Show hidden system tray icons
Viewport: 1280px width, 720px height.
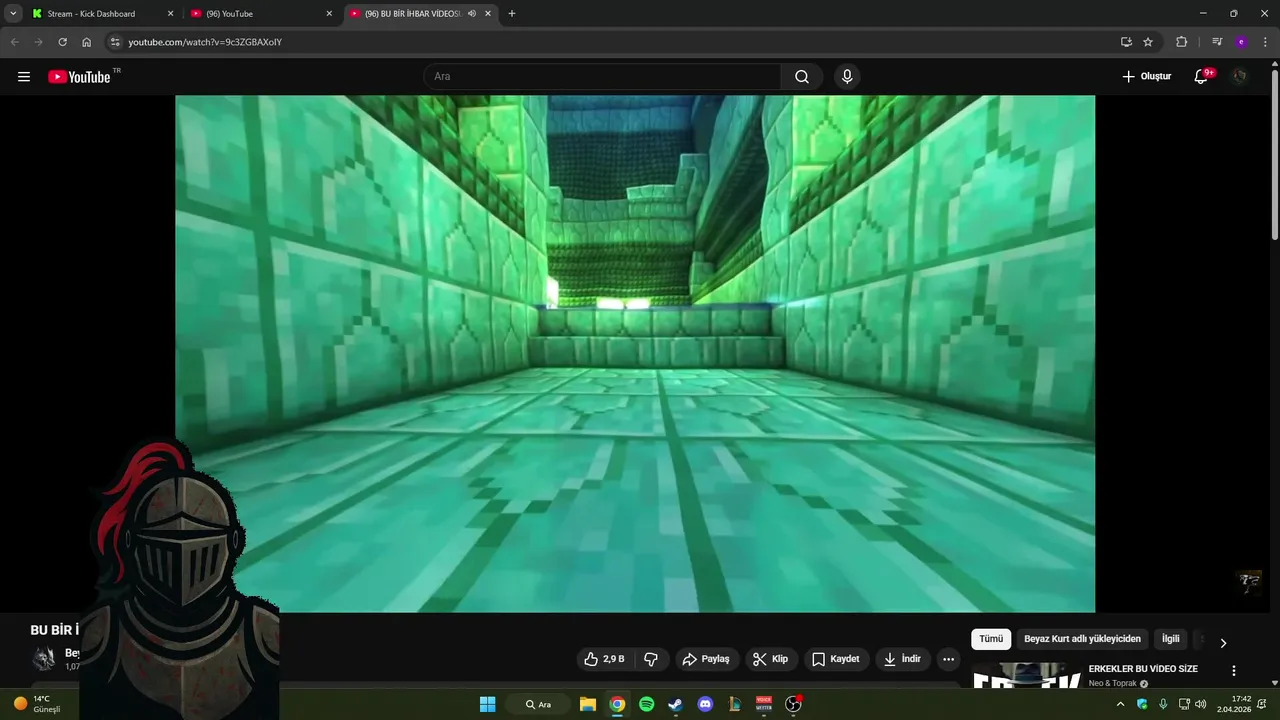tap(1120, 704)
